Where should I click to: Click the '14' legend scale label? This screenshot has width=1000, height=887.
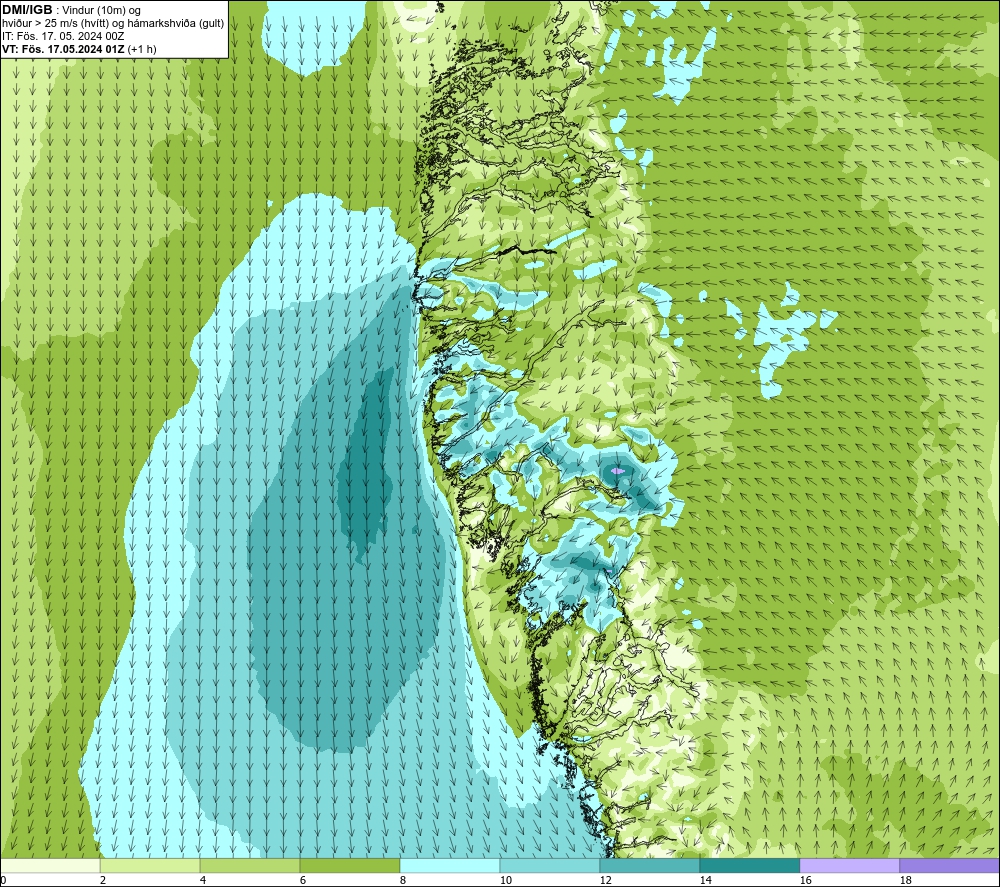coord(705,881)
